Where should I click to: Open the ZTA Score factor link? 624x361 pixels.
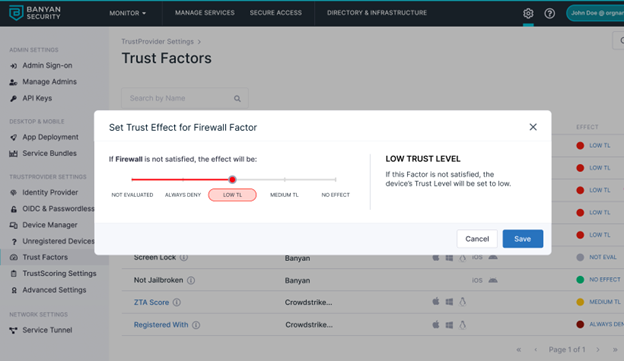click(151, 302)
